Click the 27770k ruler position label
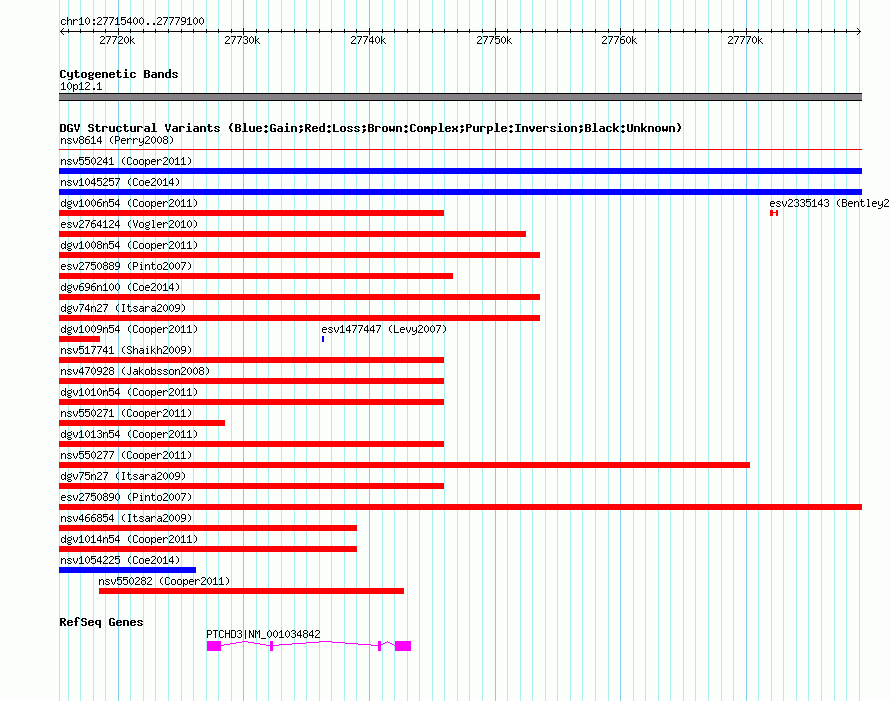890x701 pixels. [x=745, y=40]
